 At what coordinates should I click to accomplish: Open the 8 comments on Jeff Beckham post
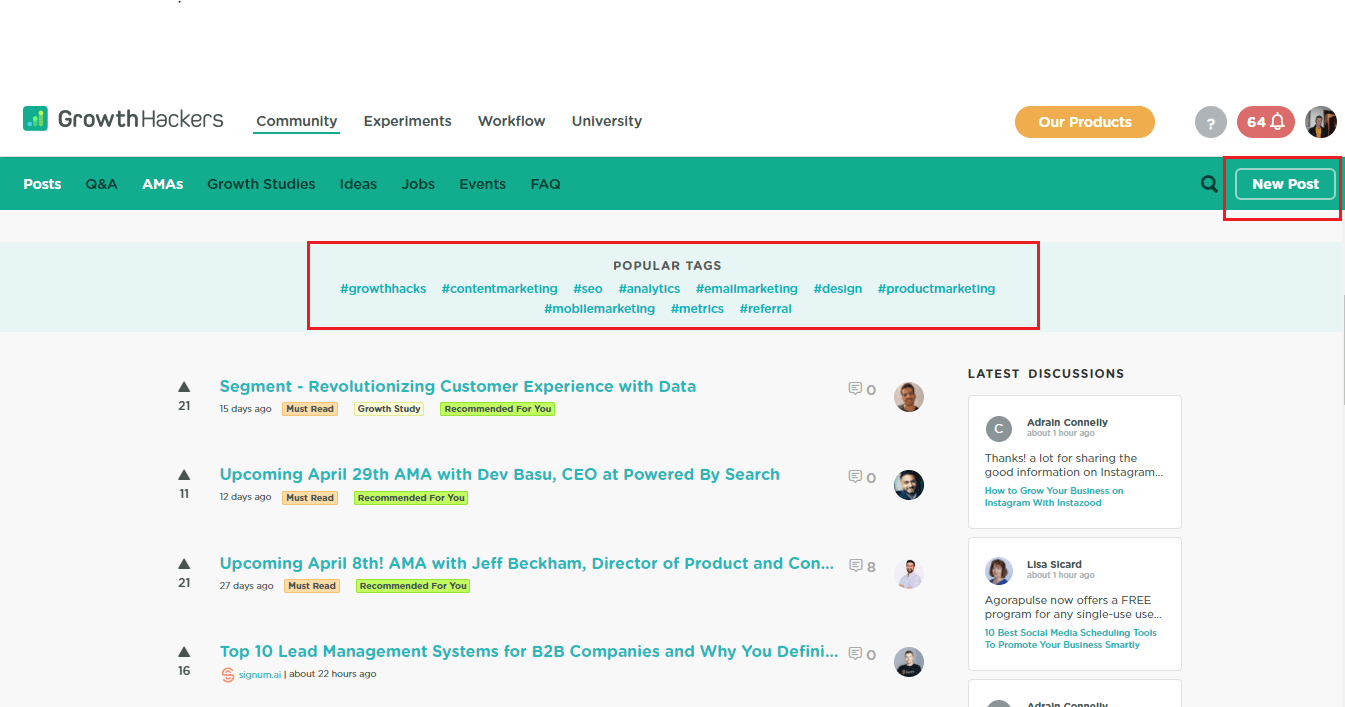[x=862, y=566]
